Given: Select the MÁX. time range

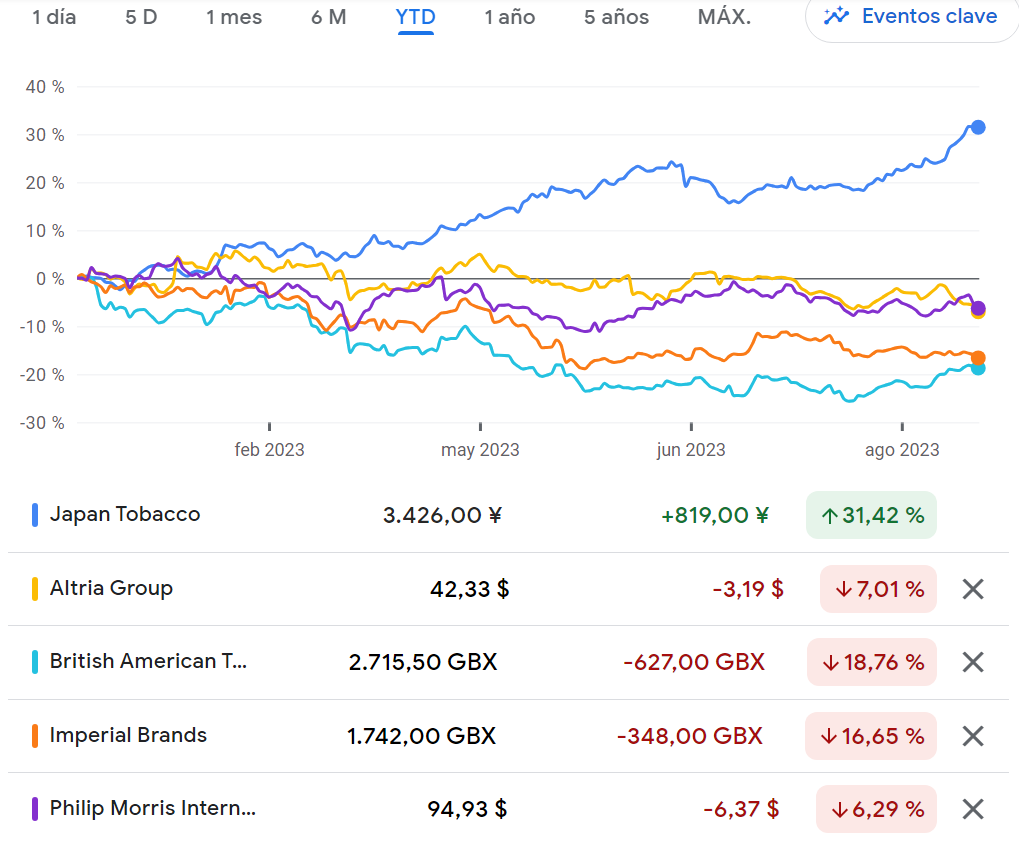Looking at the screenshot, I should coord(724,17).
